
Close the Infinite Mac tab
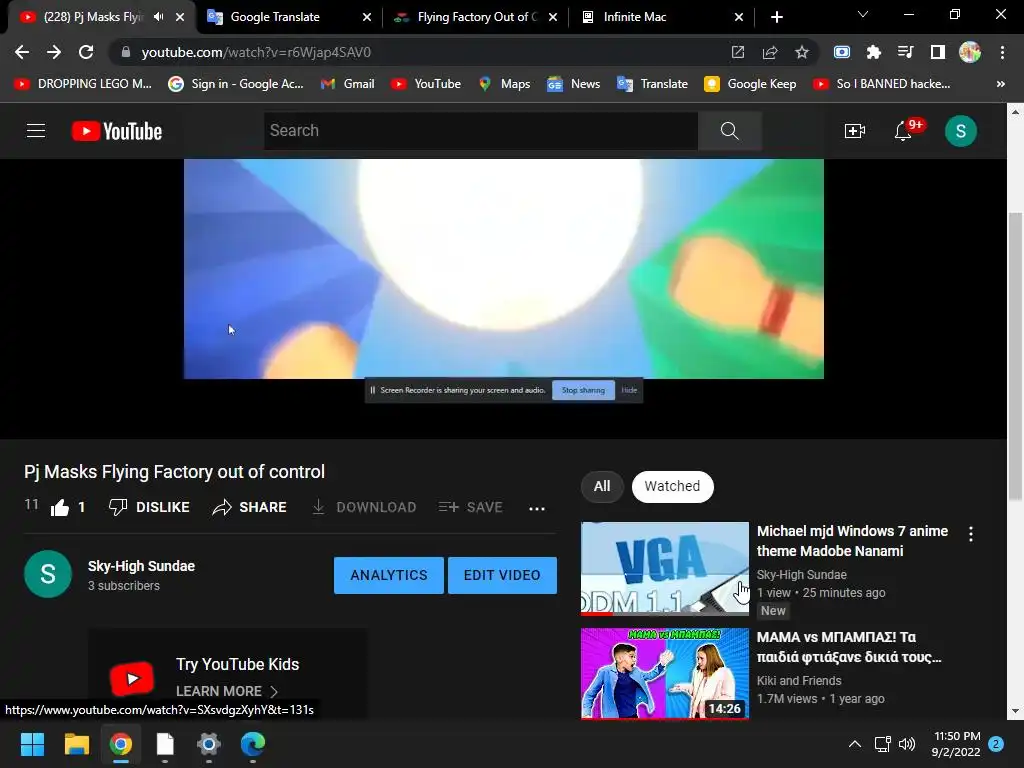tap(739, 17)
